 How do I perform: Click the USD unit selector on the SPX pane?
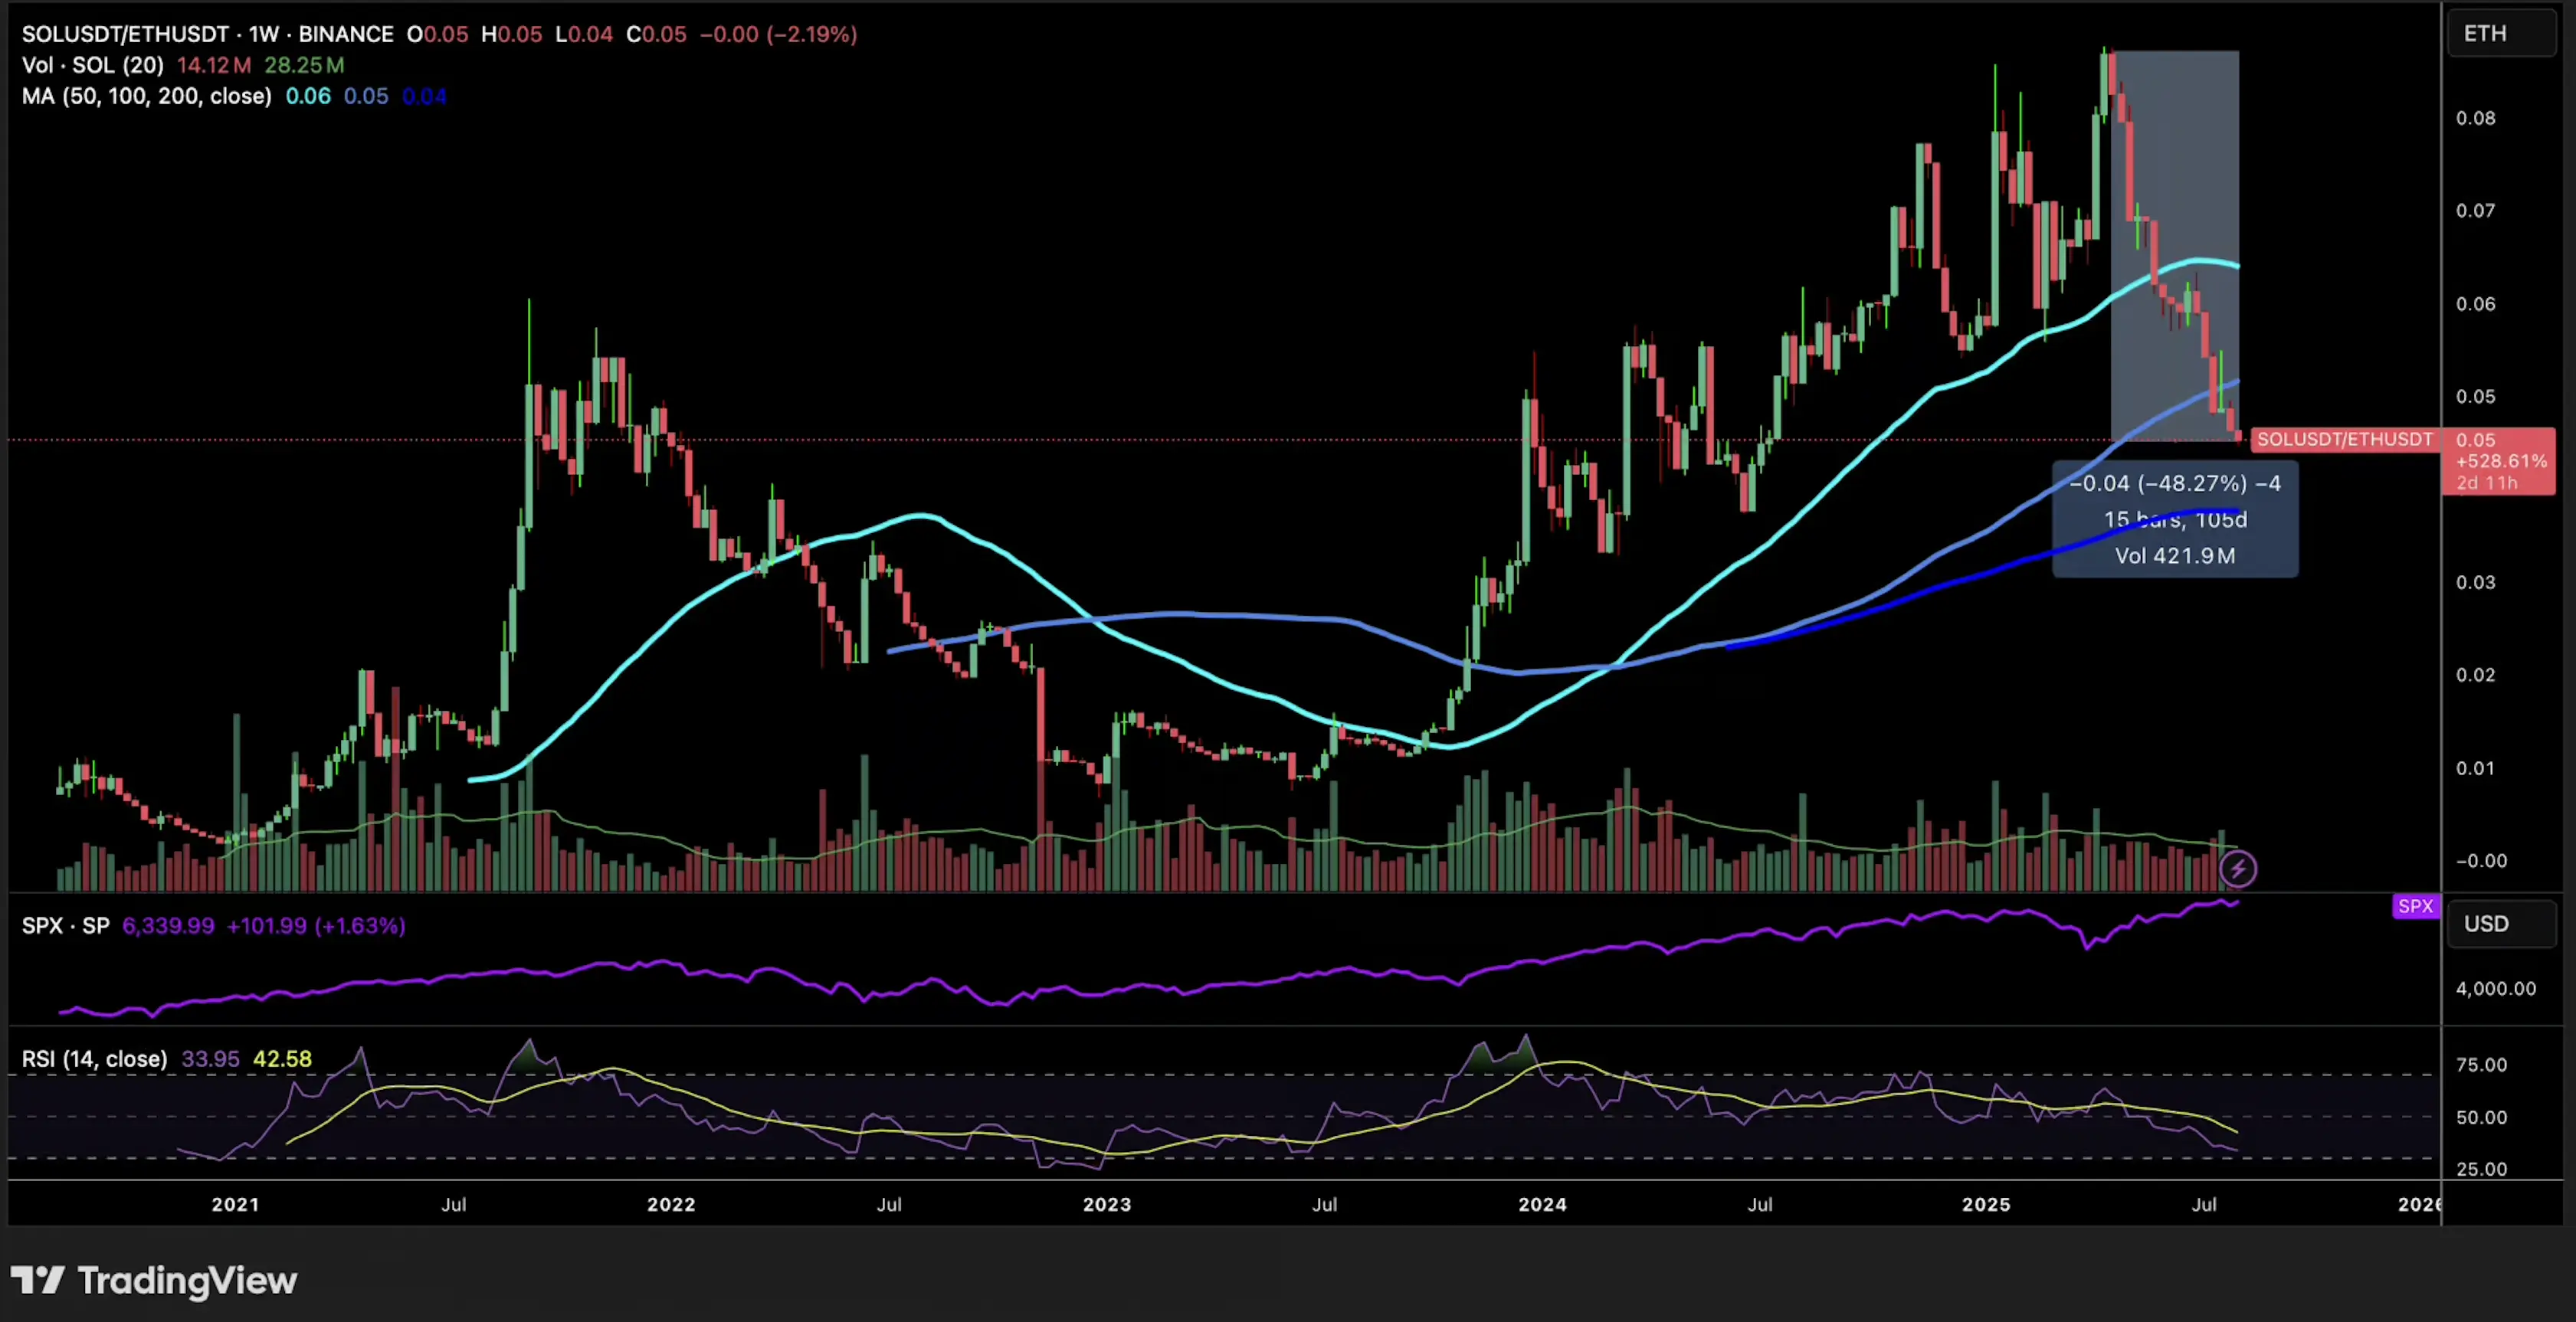click(x=2489, y=923)
